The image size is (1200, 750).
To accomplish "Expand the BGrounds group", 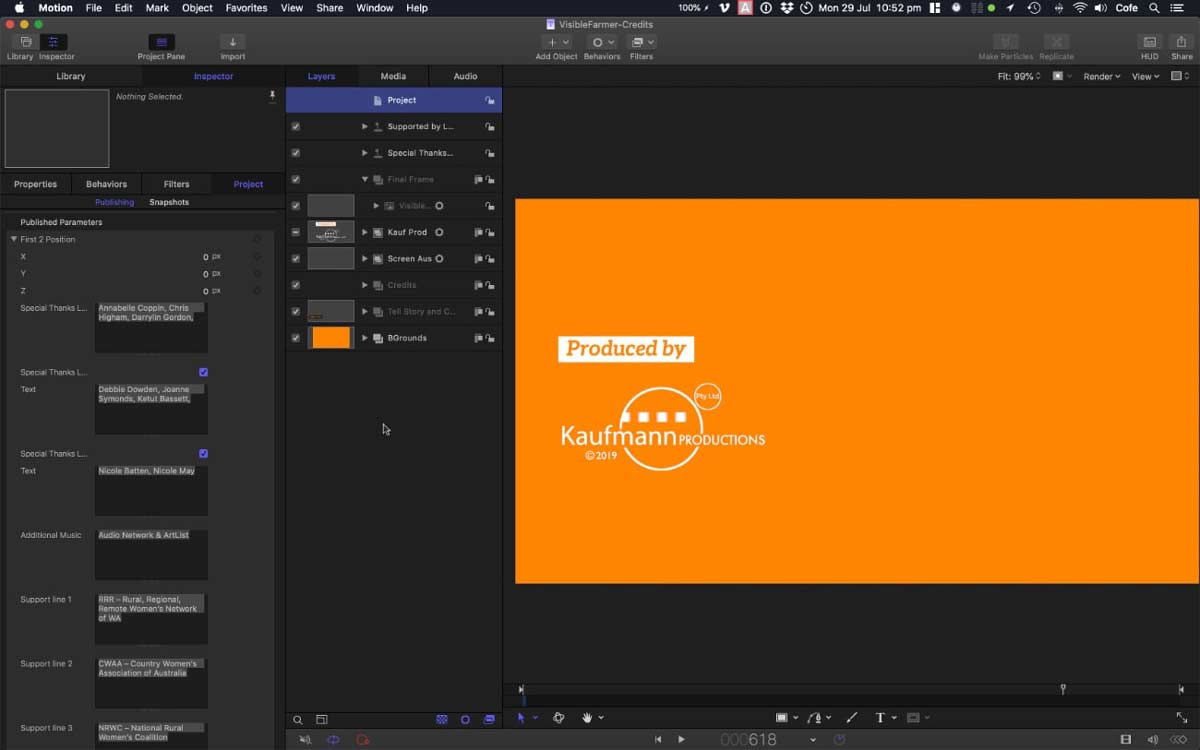I will coord(365,338).
